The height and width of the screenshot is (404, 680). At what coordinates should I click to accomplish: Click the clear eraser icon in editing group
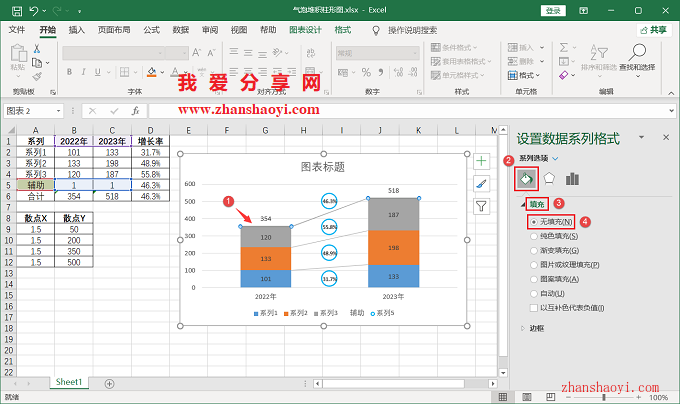[564, 75]
